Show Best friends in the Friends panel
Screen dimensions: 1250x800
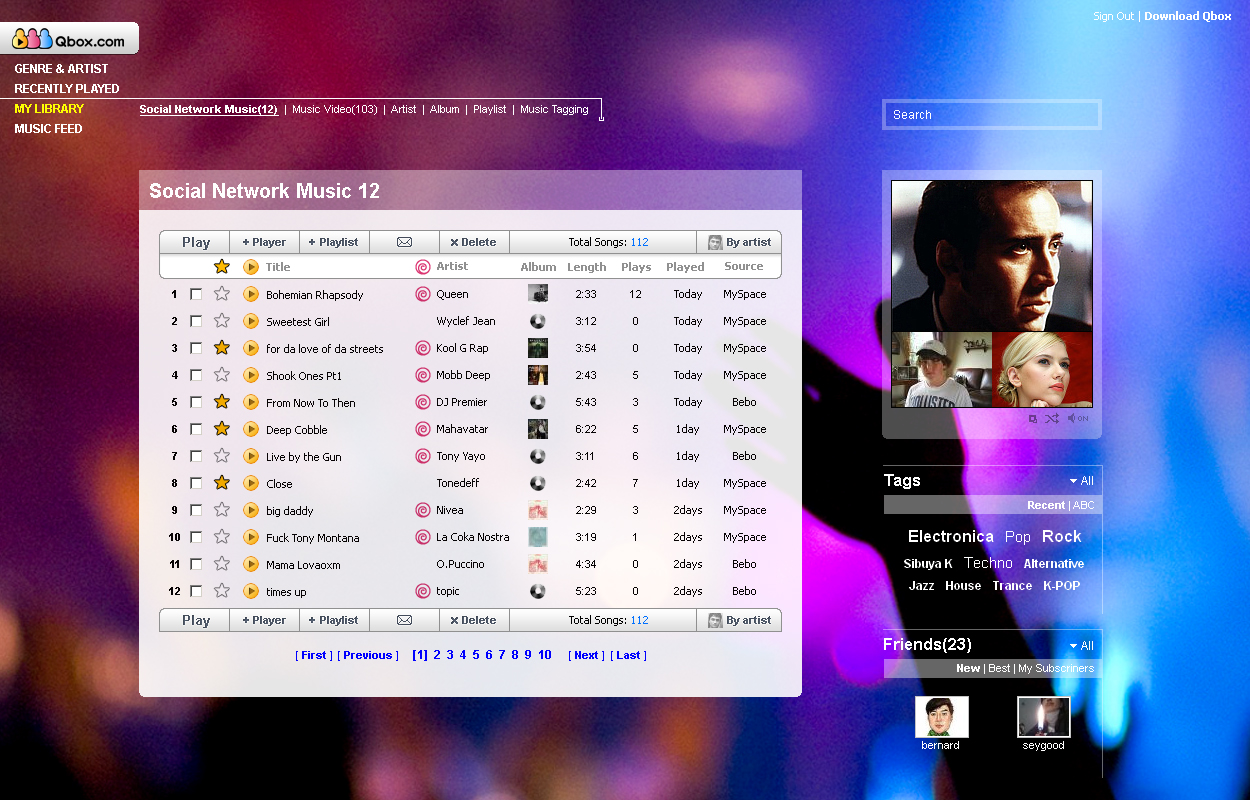(999, 668)
